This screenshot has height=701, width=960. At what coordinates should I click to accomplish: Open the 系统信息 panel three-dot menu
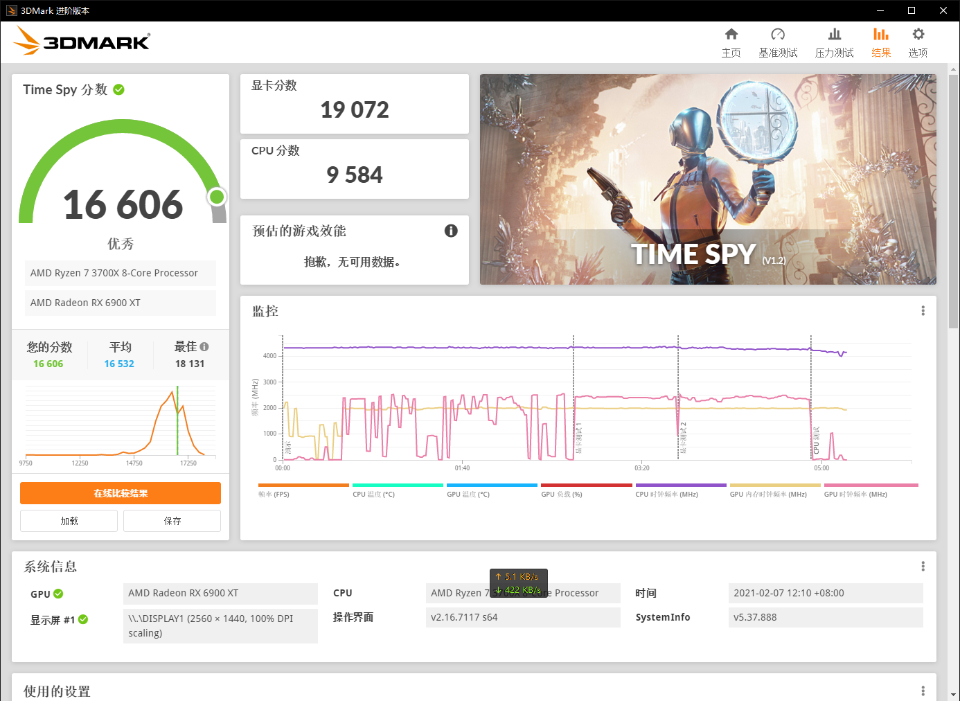pyautogui.click(x=923, y=566)
